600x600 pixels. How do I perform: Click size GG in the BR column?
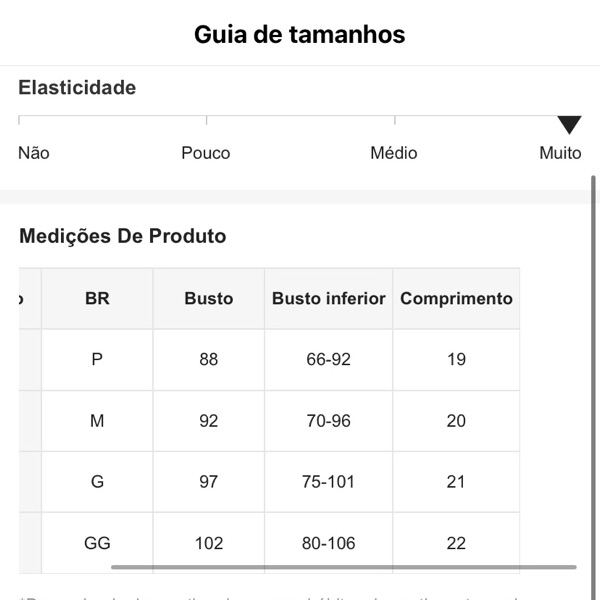coord(97,543)
